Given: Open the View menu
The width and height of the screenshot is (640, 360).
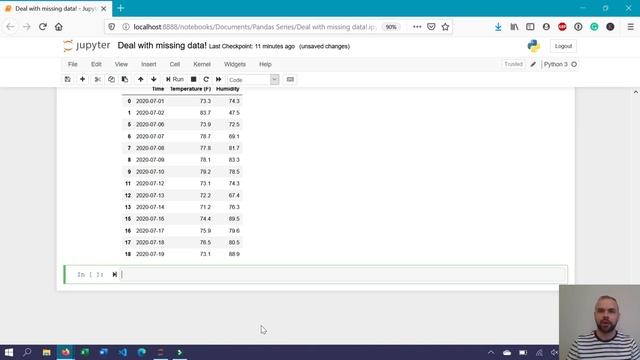Looking at the screenshot, I should click(x=121, y=64).
